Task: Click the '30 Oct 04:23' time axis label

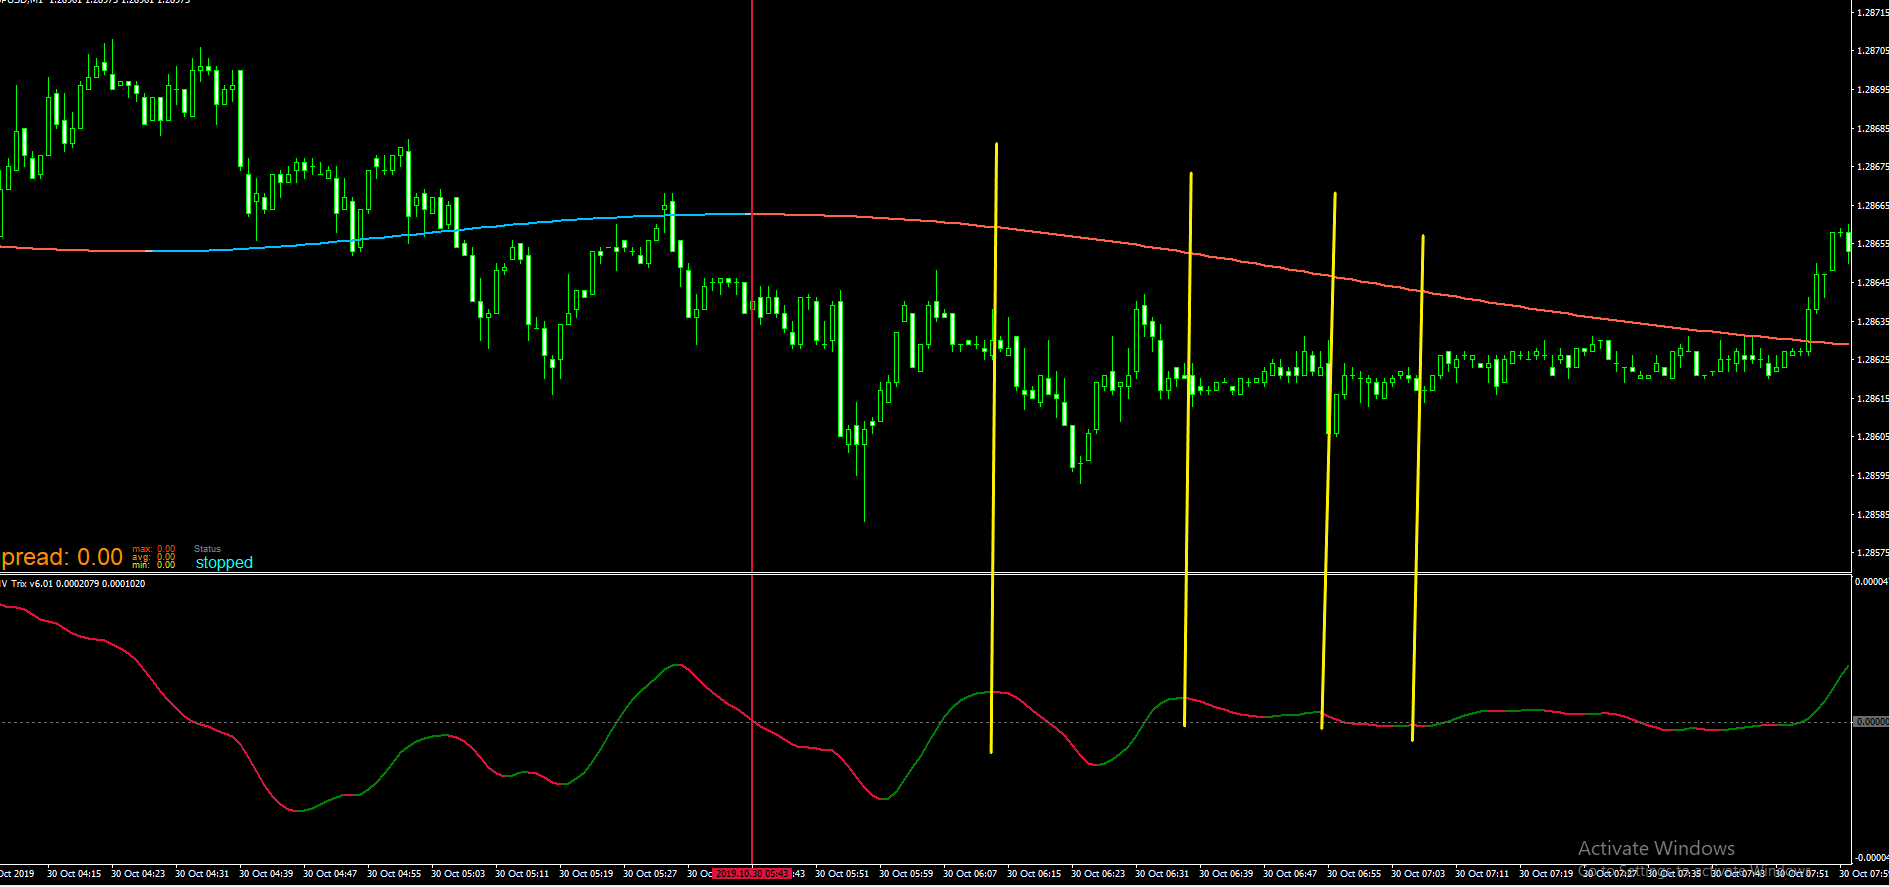Action: click(138, 873)
